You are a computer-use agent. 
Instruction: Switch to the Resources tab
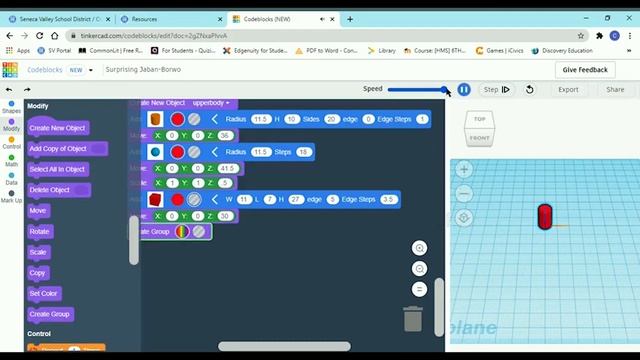[x=171, y=19]
